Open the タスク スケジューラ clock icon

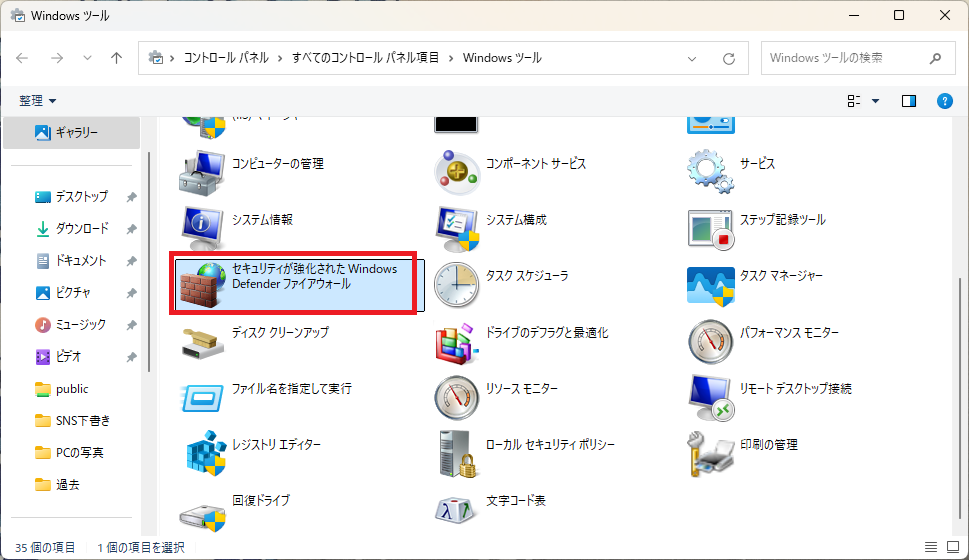[x=457, y=285]
